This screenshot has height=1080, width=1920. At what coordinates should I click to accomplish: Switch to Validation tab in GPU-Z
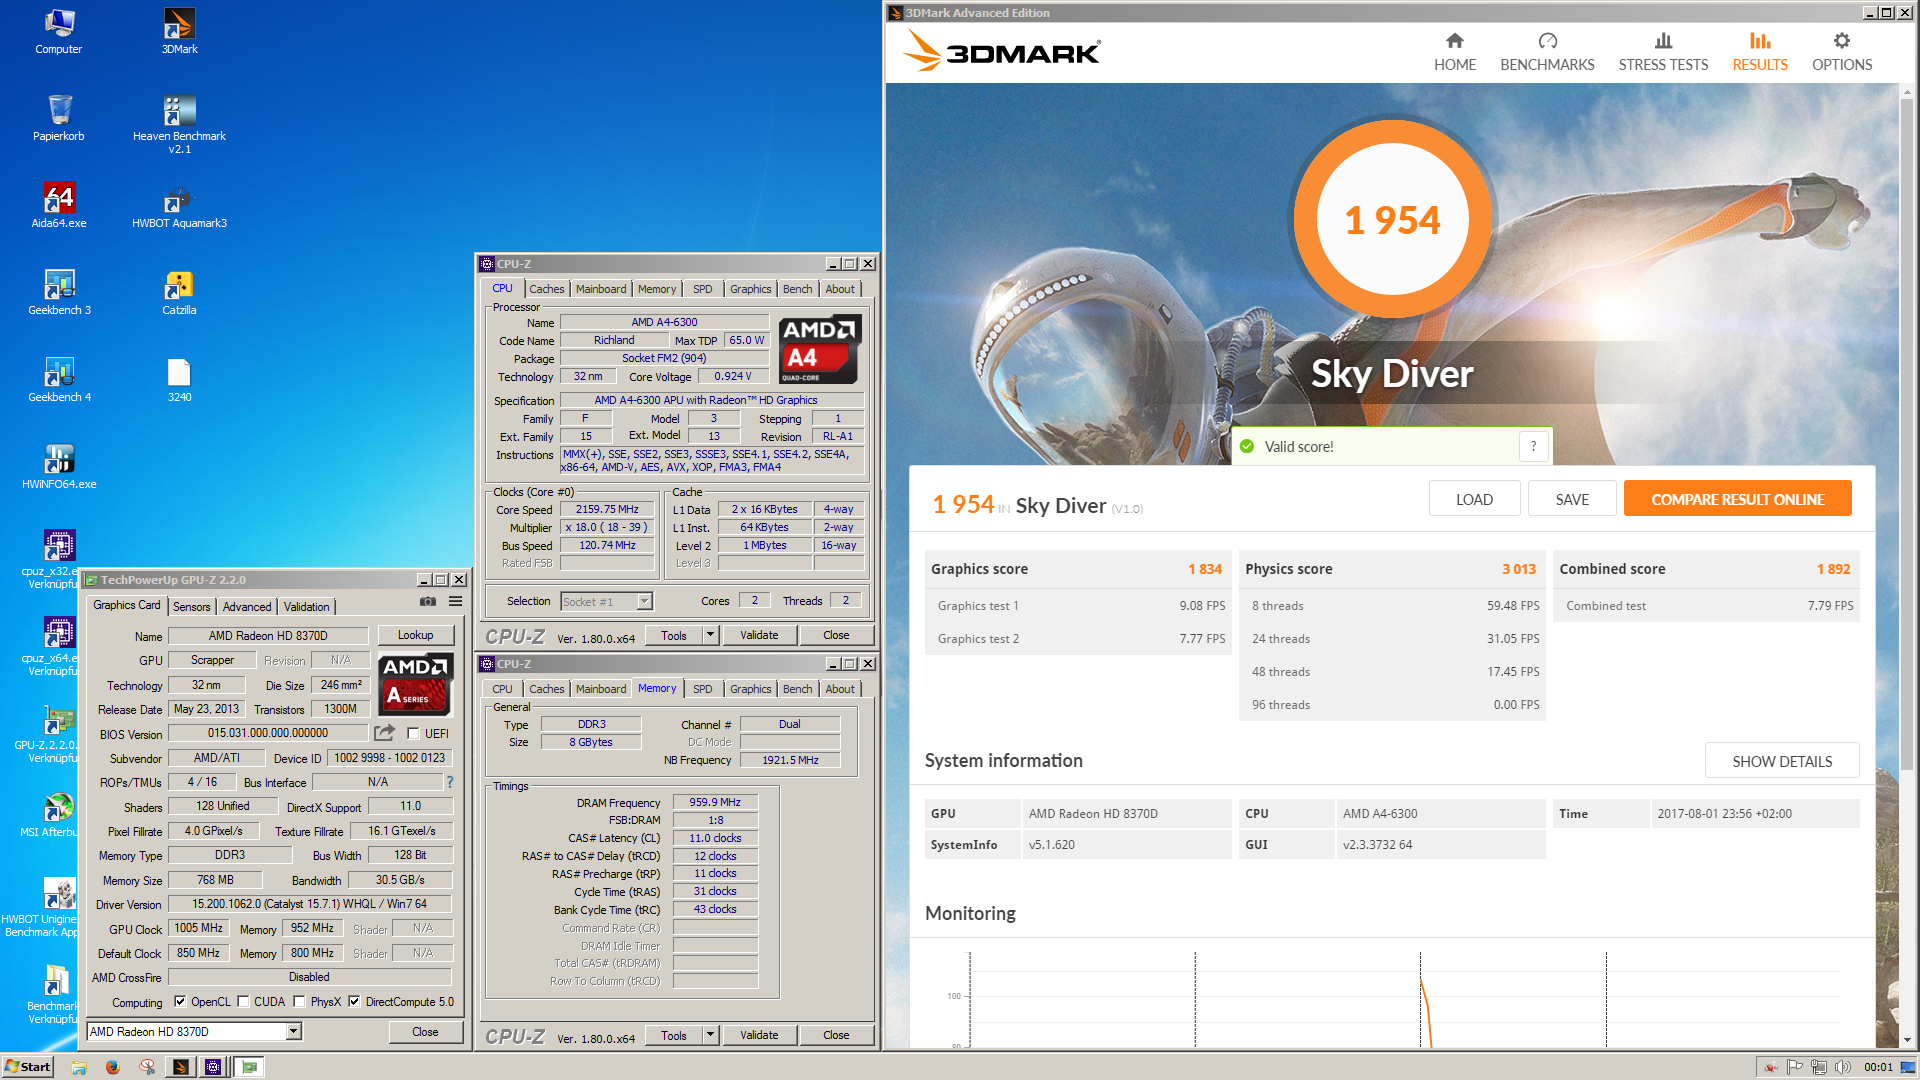click(306, 606)
